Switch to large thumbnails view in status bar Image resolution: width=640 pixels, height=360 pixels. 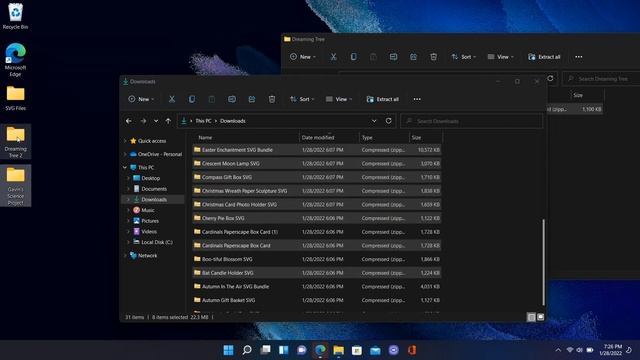click(540, 317)
